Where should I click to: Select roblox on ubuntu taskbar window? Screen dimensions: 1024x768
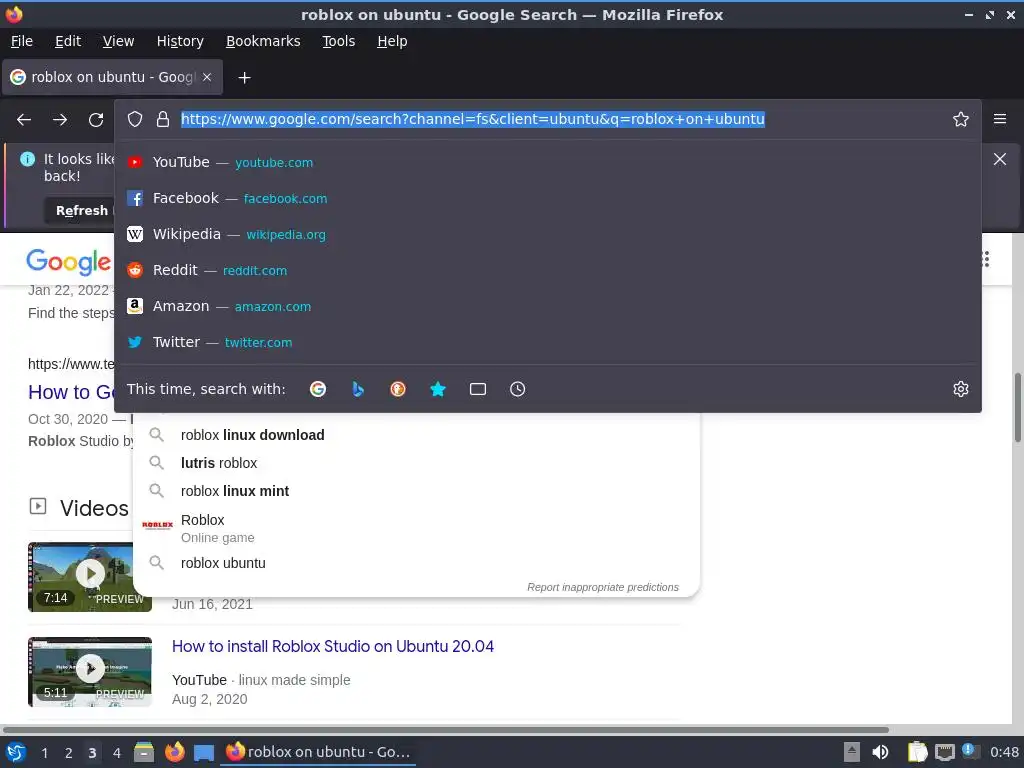click(x=319, y=752)
